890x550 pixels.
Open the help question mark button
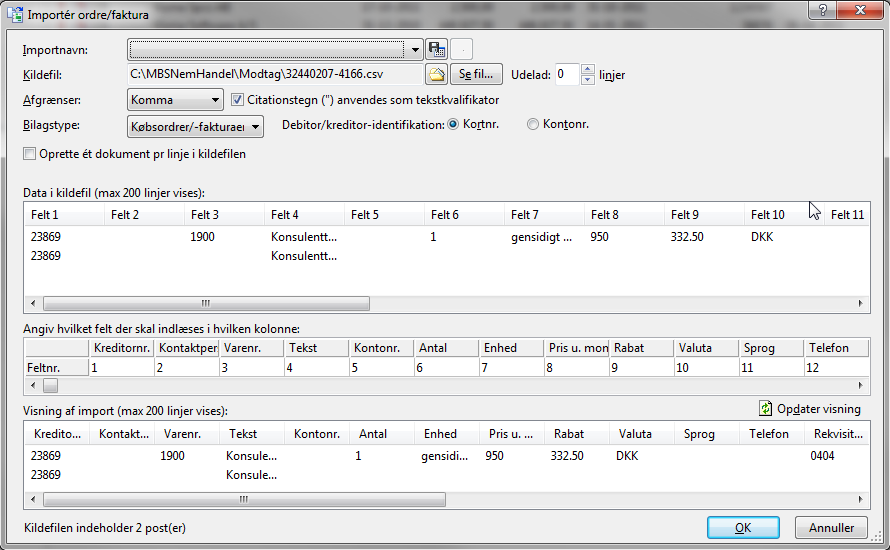(x=822, y=10)
